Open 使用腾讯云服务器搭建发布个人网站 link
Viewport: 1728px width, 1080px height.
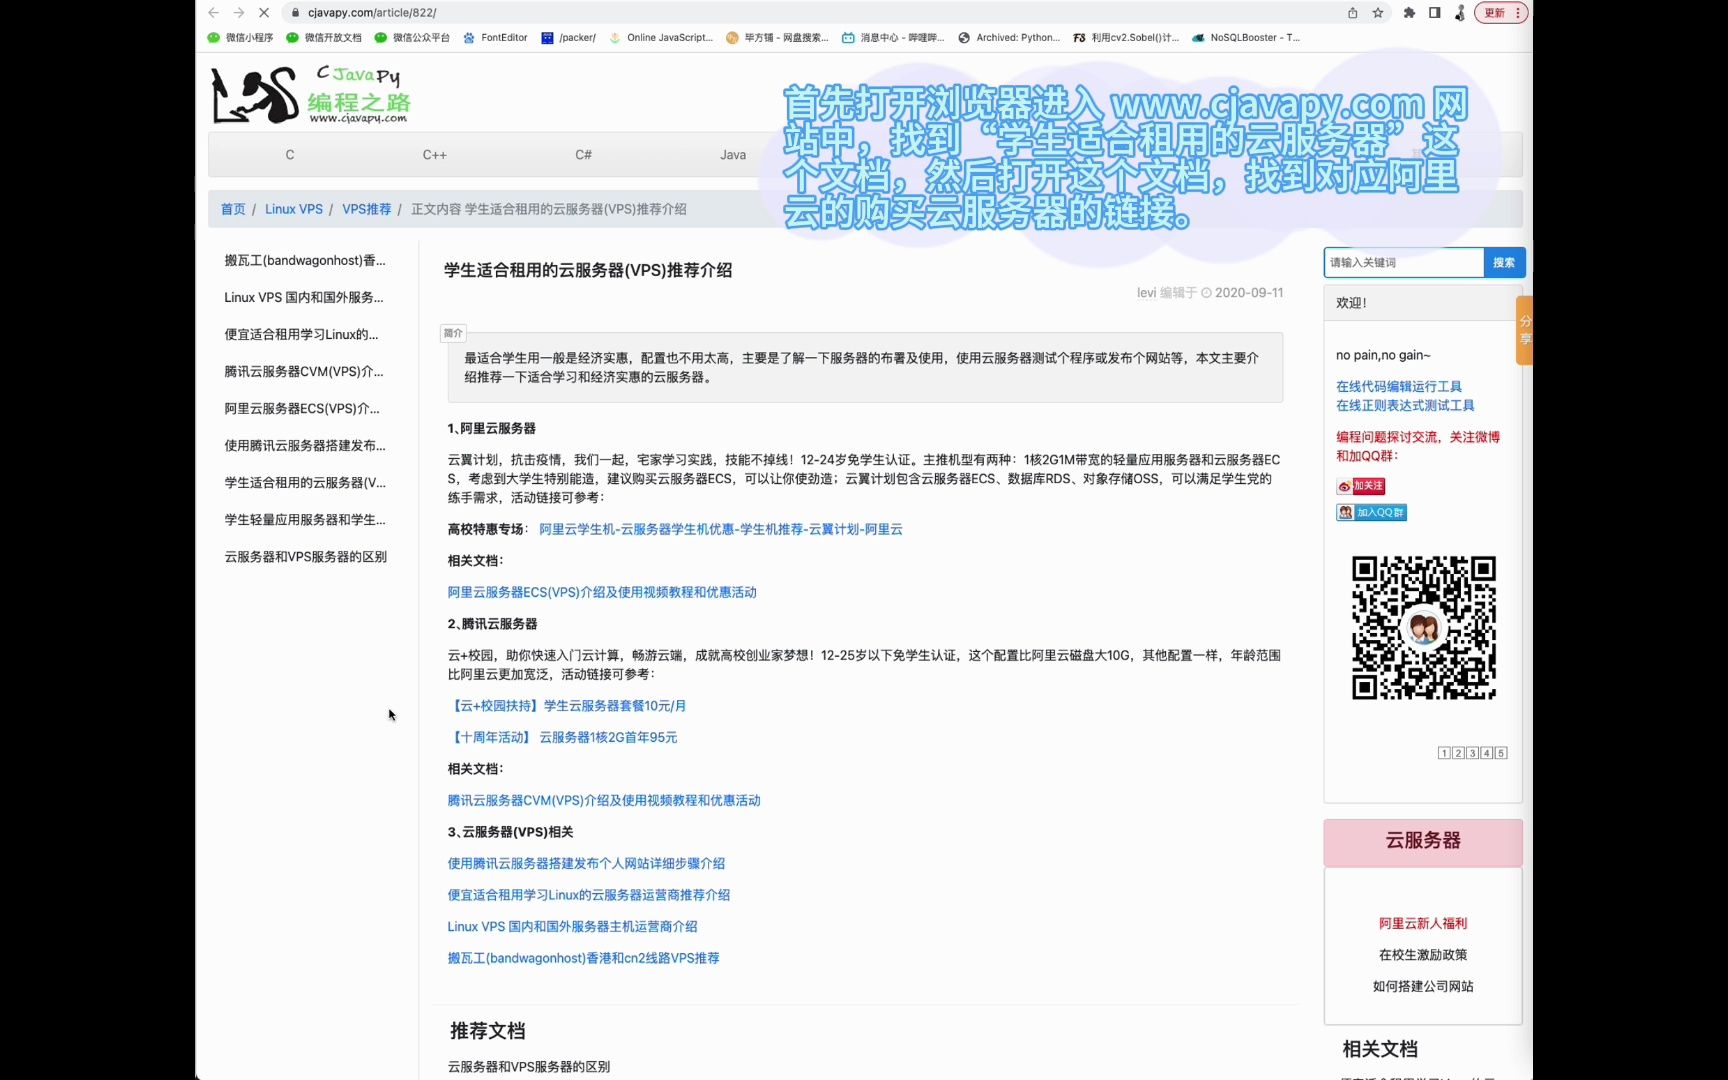pos(586,863)
